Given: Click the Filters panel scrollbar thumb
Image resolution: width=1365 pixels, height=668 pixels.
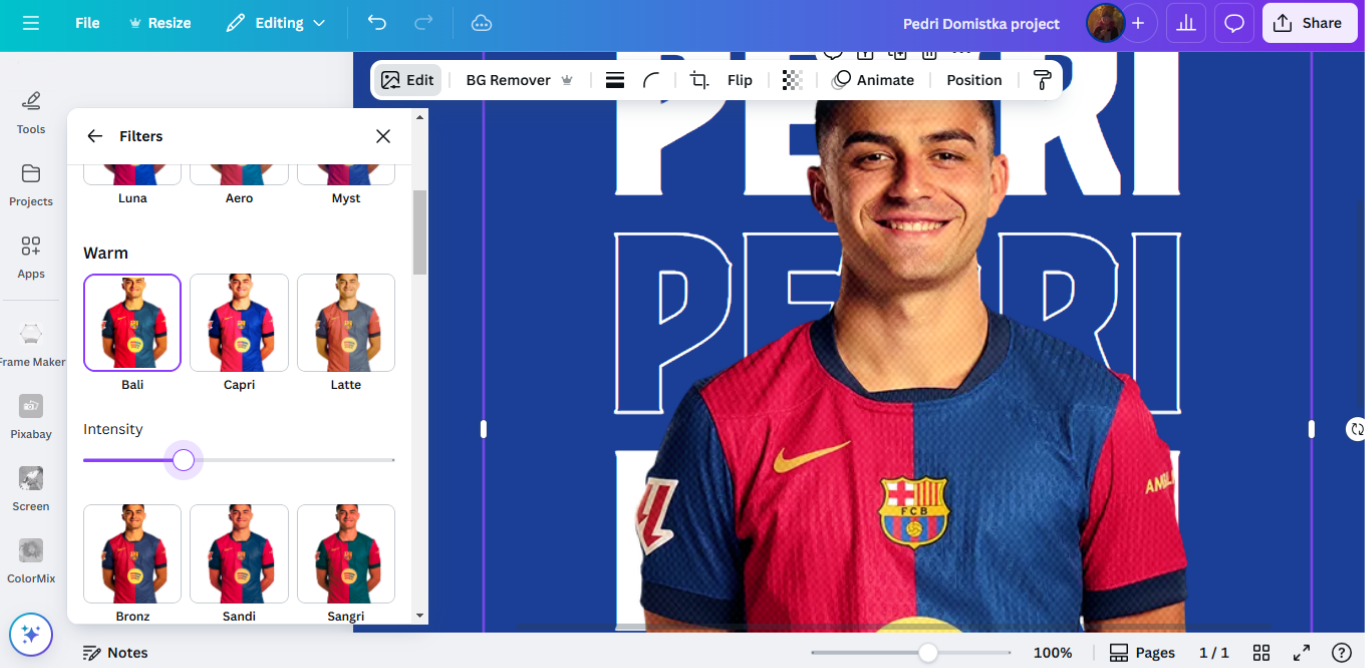Looking at the screenshot, I should tap(420, 232).
